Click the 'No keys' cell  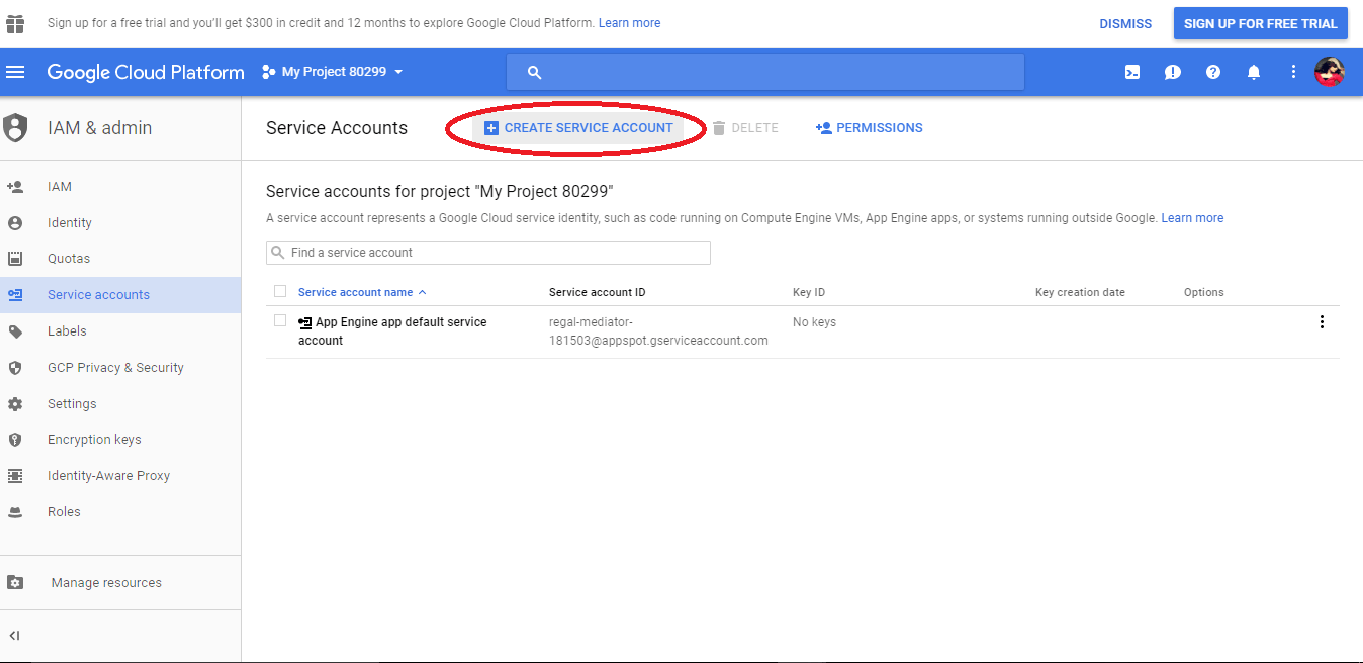click(x=814, y=322)
